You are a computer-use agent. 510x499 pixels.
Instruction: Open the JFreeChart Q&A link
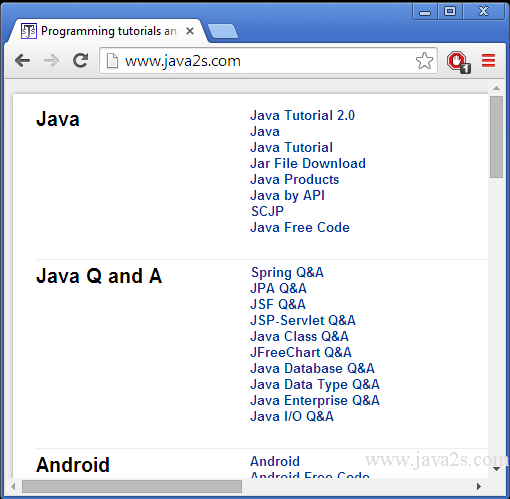tap(301, 352)
